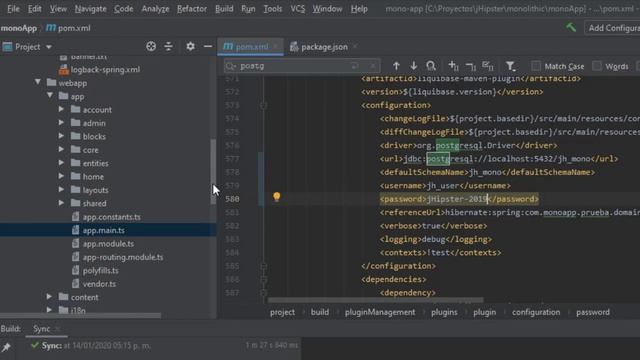Click the monoApp breadcrumb in navigation bar
This screenshot has width=640, height=360.
(19, 28)
